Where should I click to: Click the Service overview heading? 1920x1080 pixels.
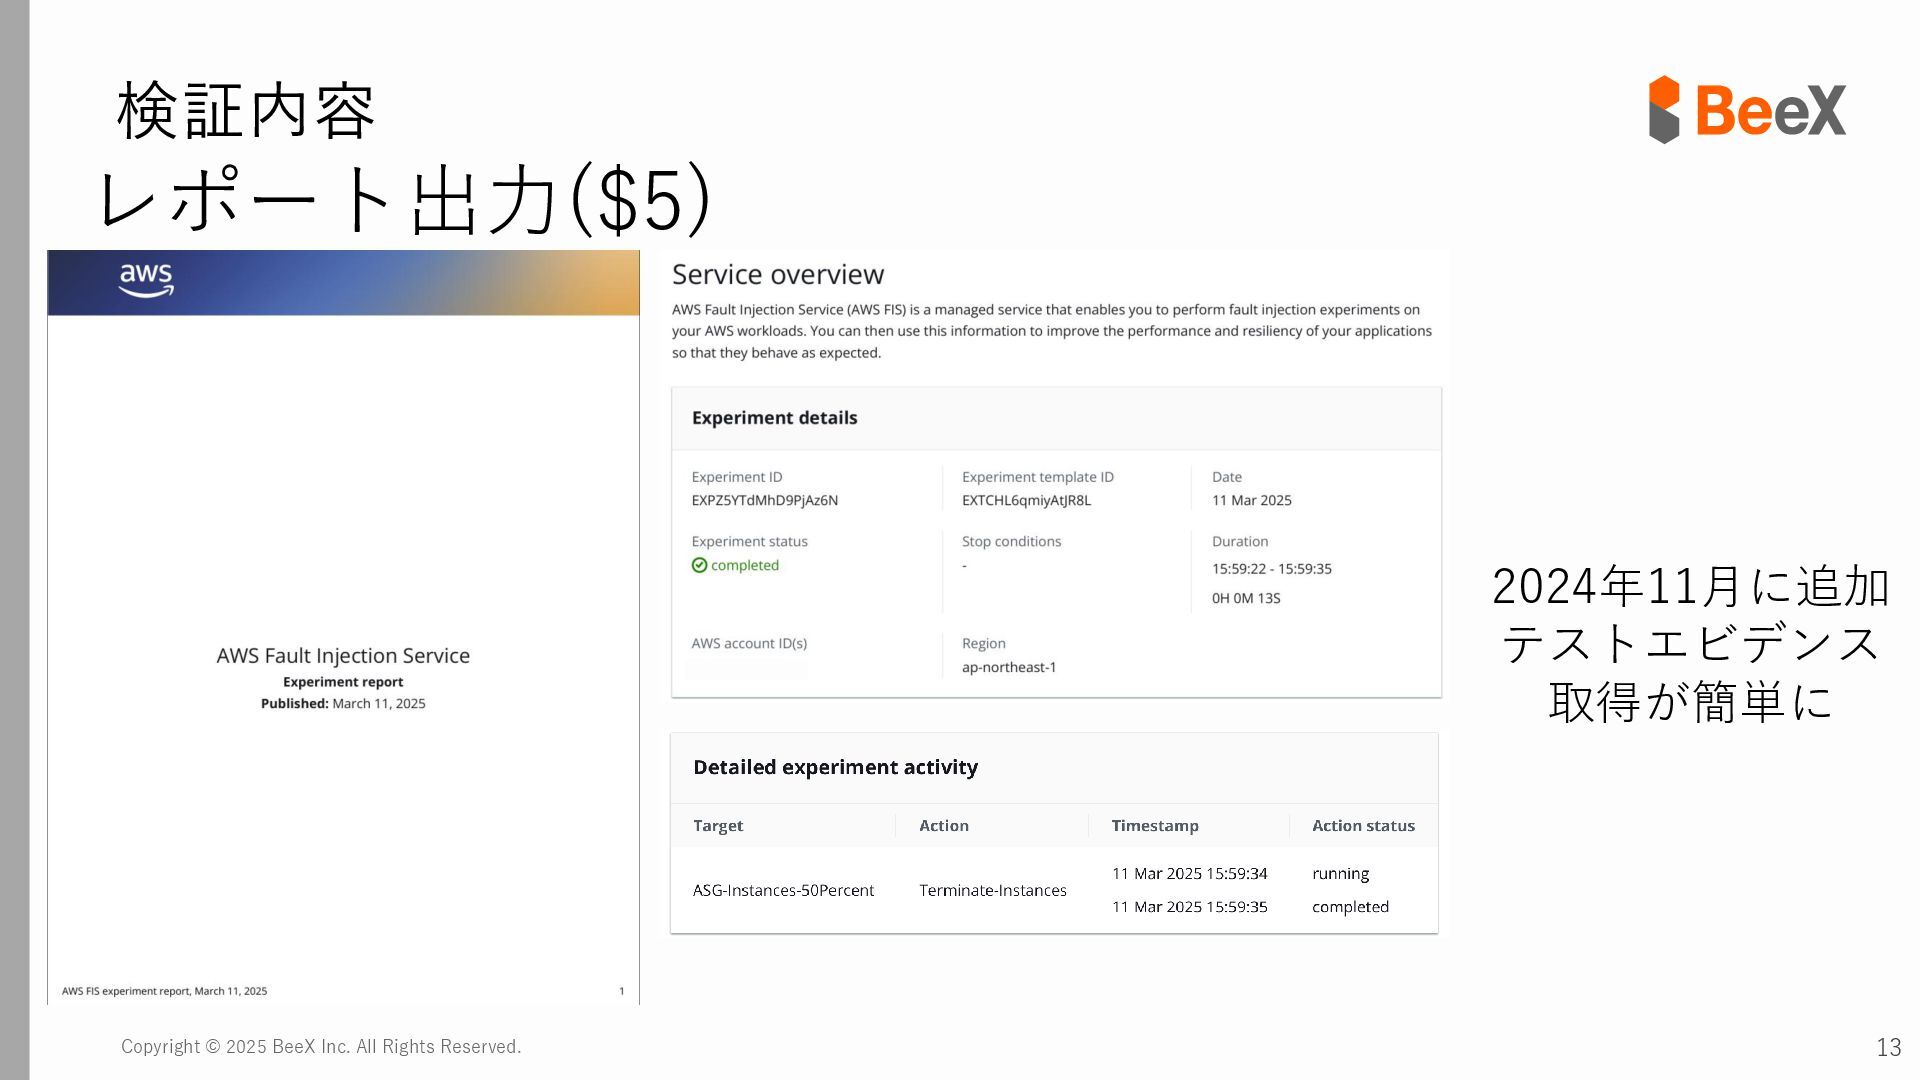tap(778, 274)
